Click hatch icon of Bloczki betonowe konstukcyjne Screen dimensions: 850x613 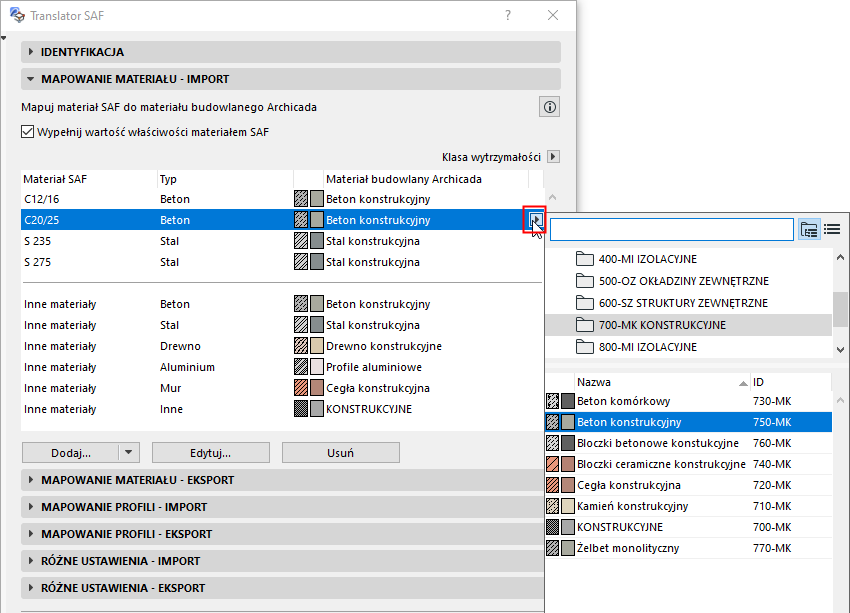pyautogui.click(x=552, y=443)
